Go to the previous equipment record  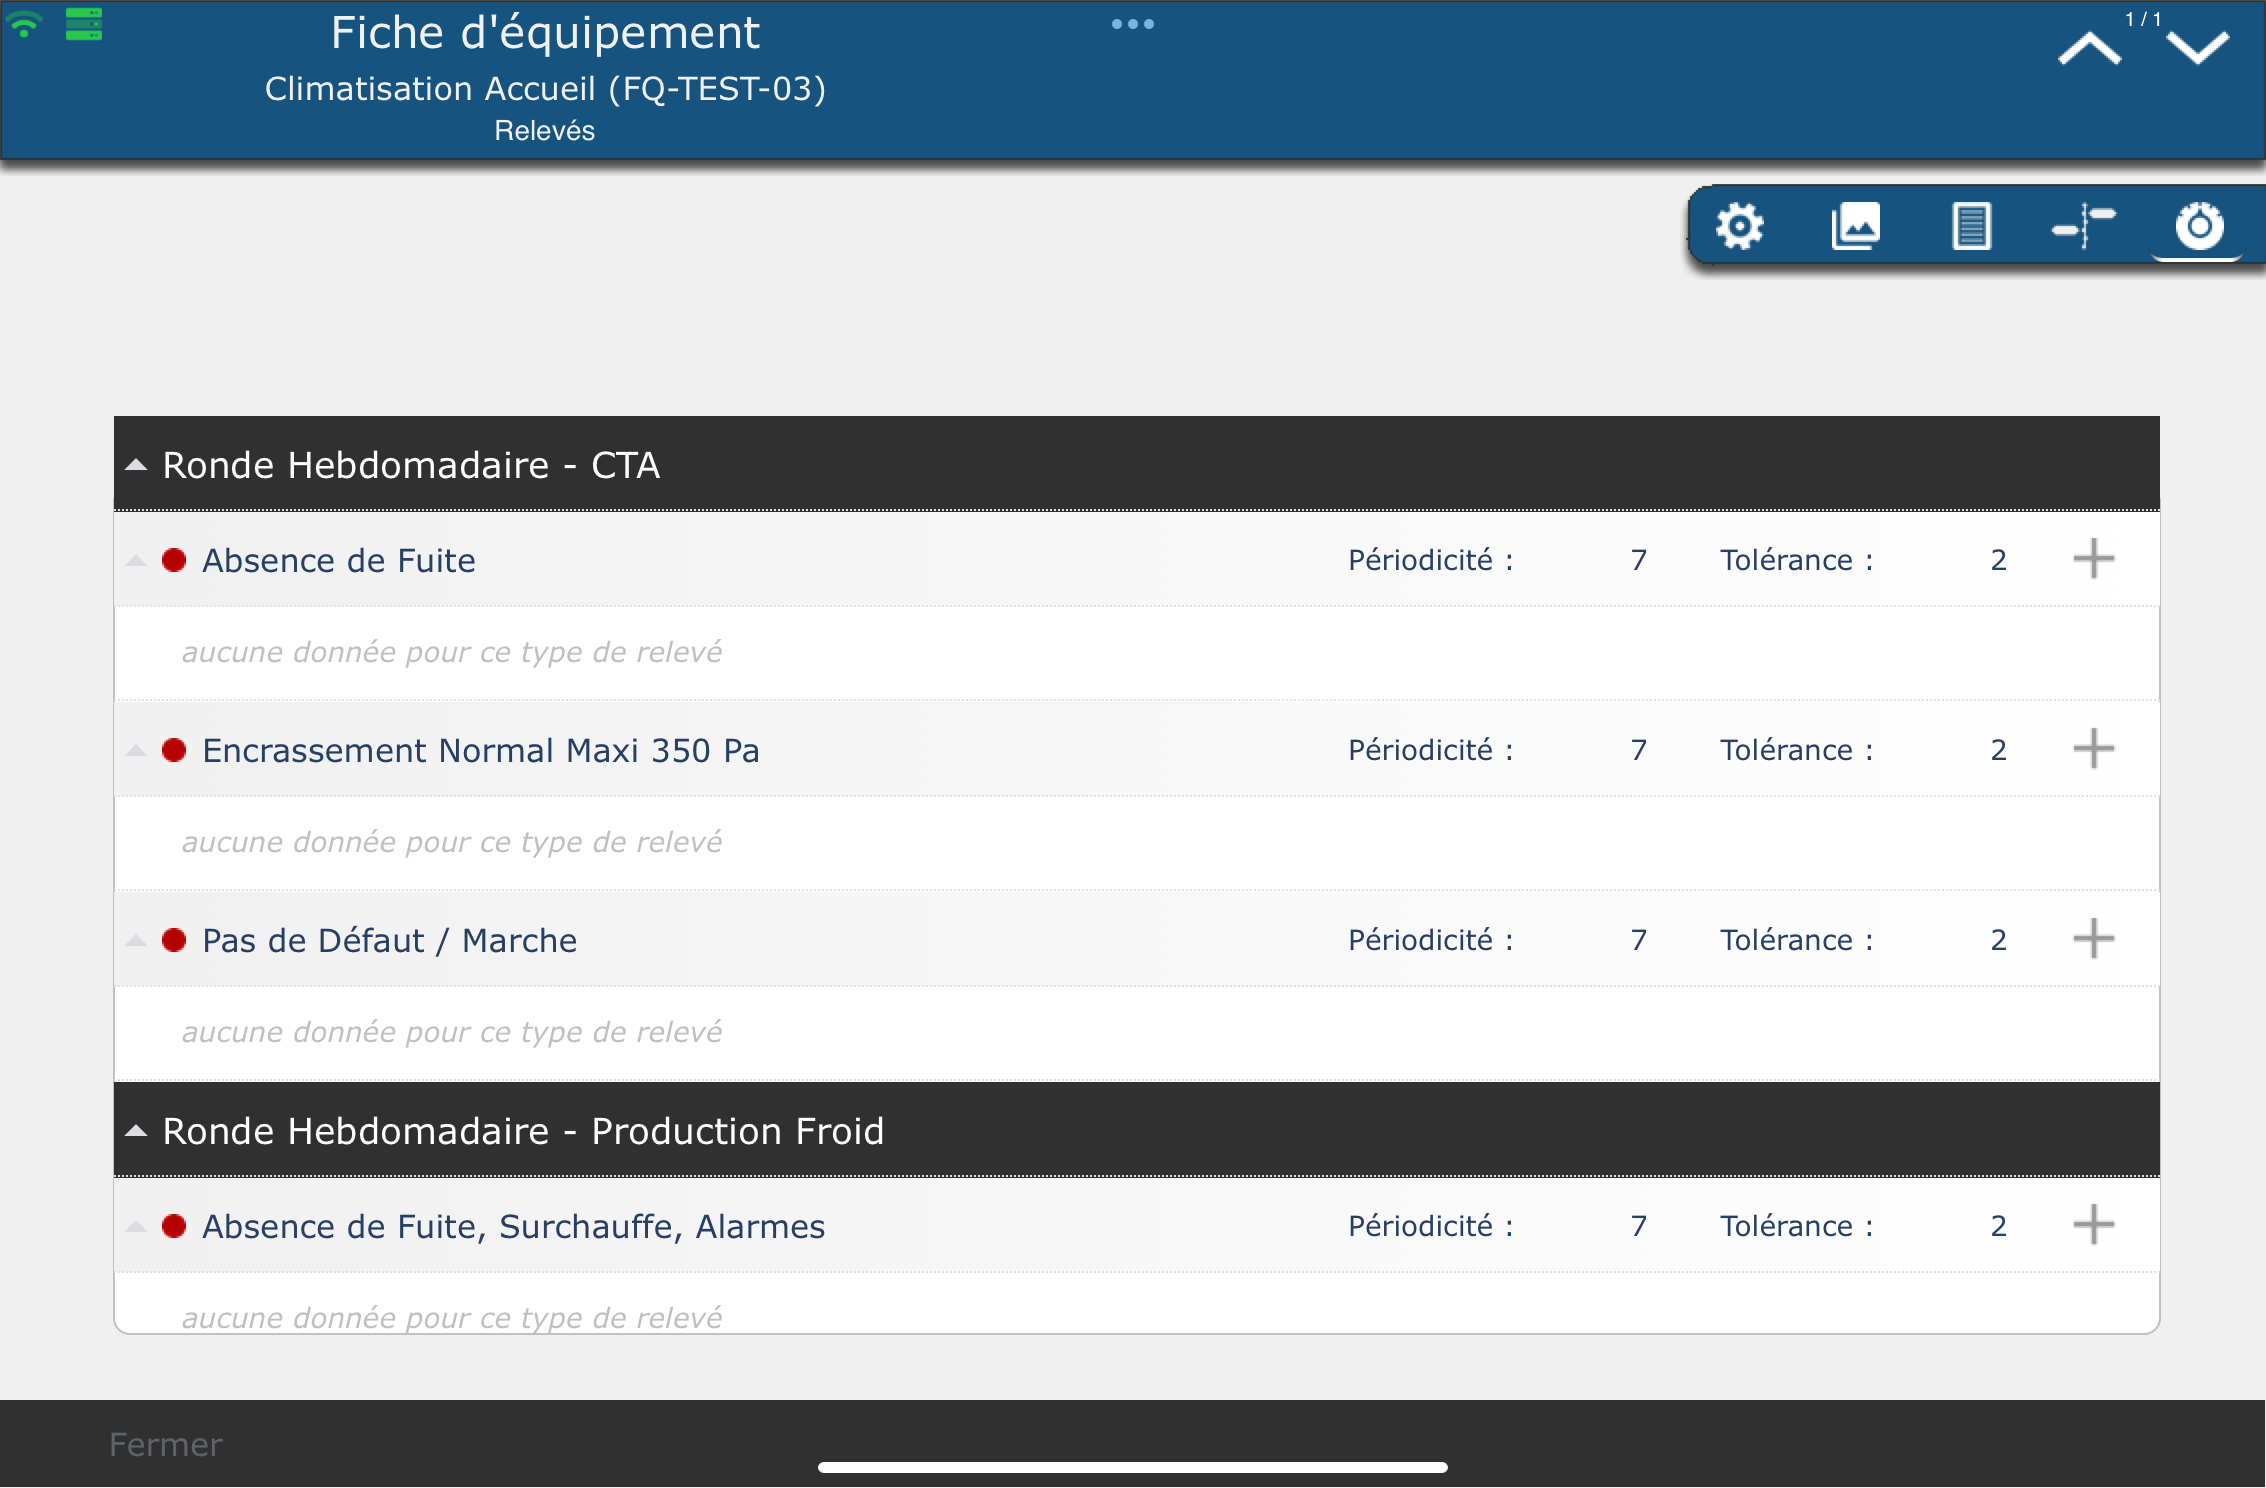coord(2089,48)
